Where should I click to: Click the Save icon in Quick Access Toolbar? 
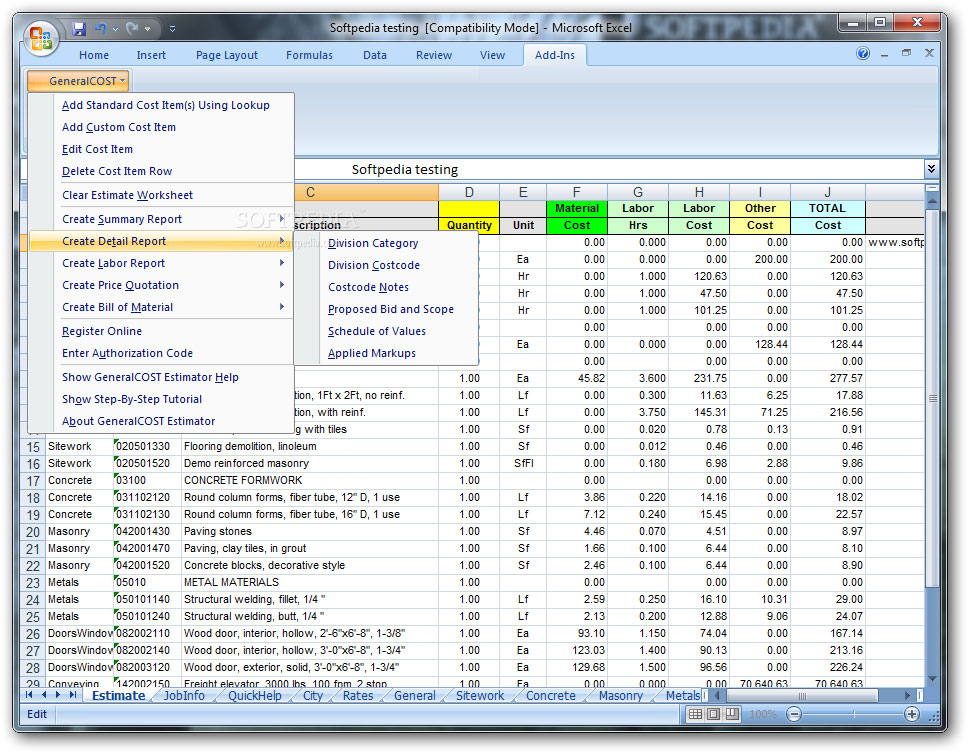[79, 29]
